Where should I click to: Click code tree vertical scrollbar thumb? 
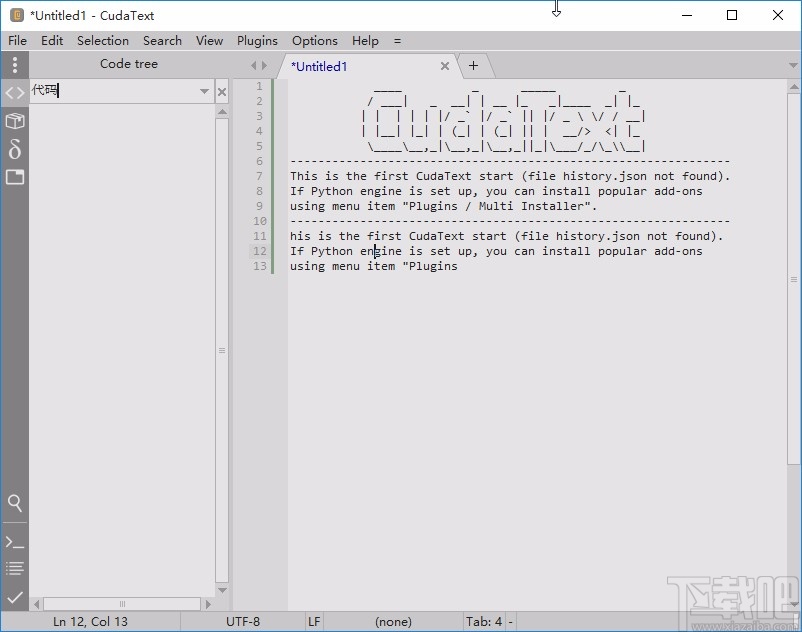coord(221,350)
